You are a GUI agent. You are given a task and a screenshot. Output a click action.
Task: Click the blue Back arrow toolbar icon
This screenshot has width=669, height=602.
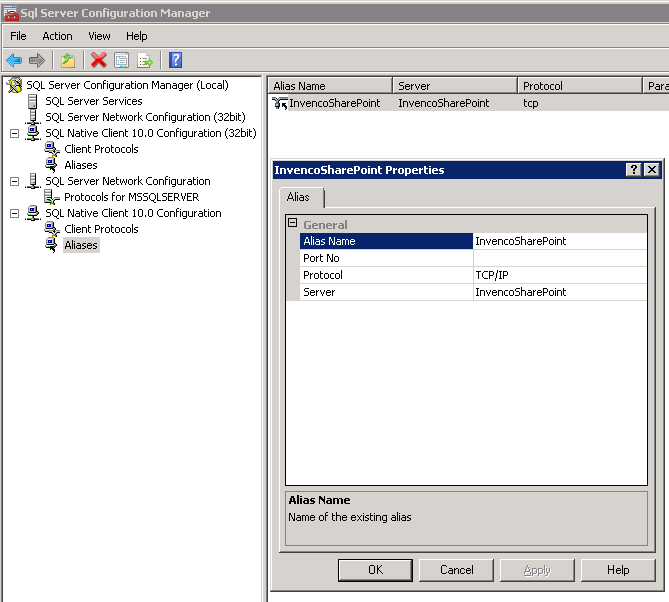coord(14,60)
